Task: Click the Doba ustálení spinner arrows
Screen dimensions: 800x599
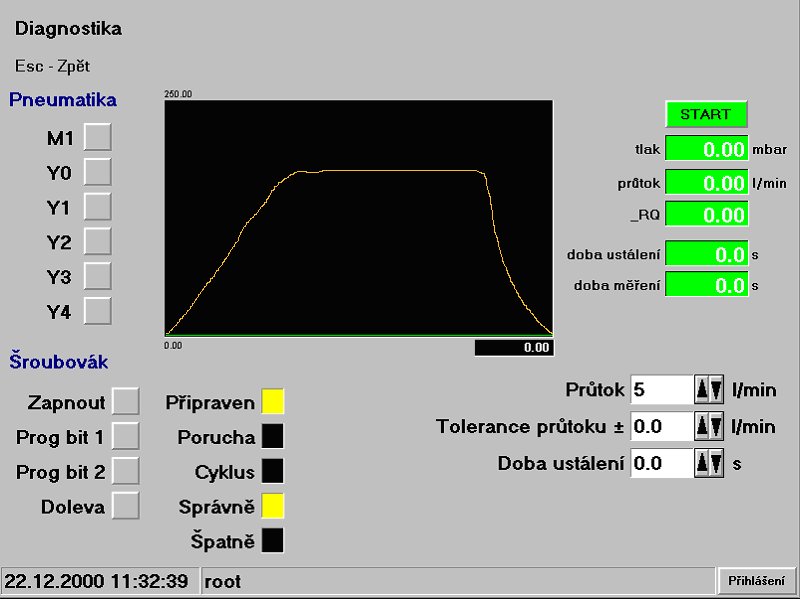Action: tap(709, 463)
